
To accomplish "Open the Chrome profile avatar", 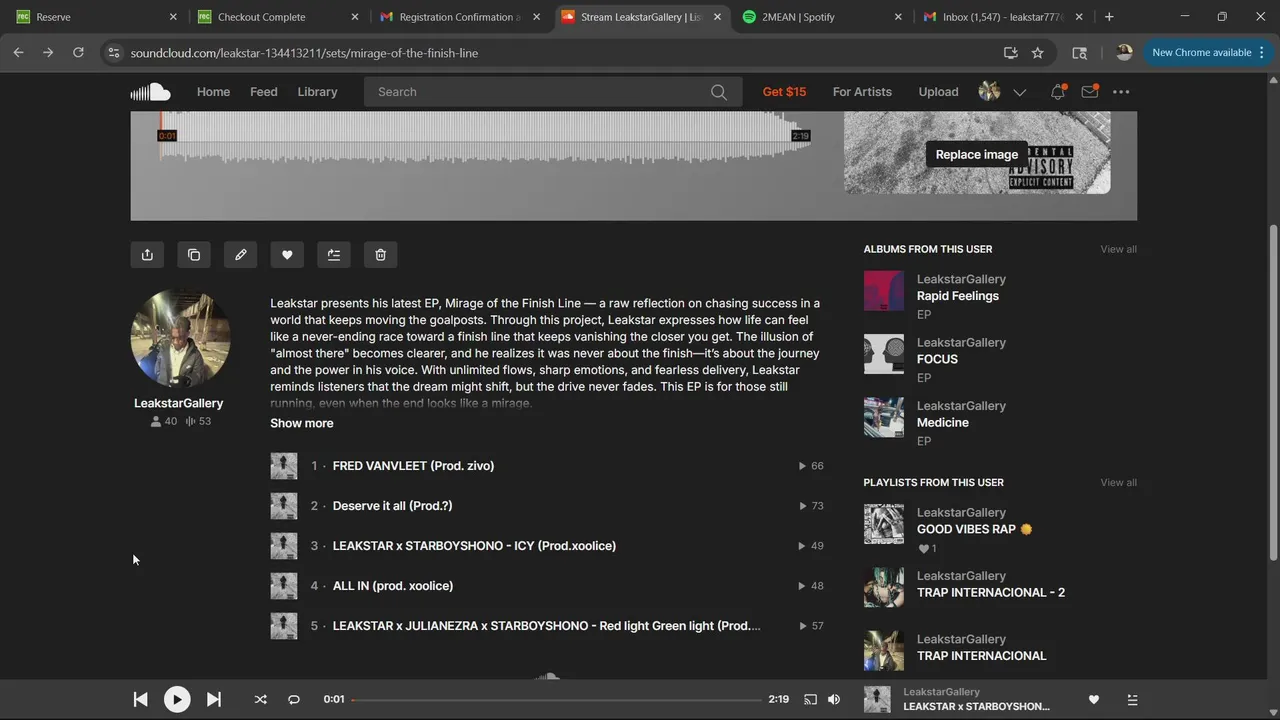I will pyautogui.click(x=1124, y=52).
